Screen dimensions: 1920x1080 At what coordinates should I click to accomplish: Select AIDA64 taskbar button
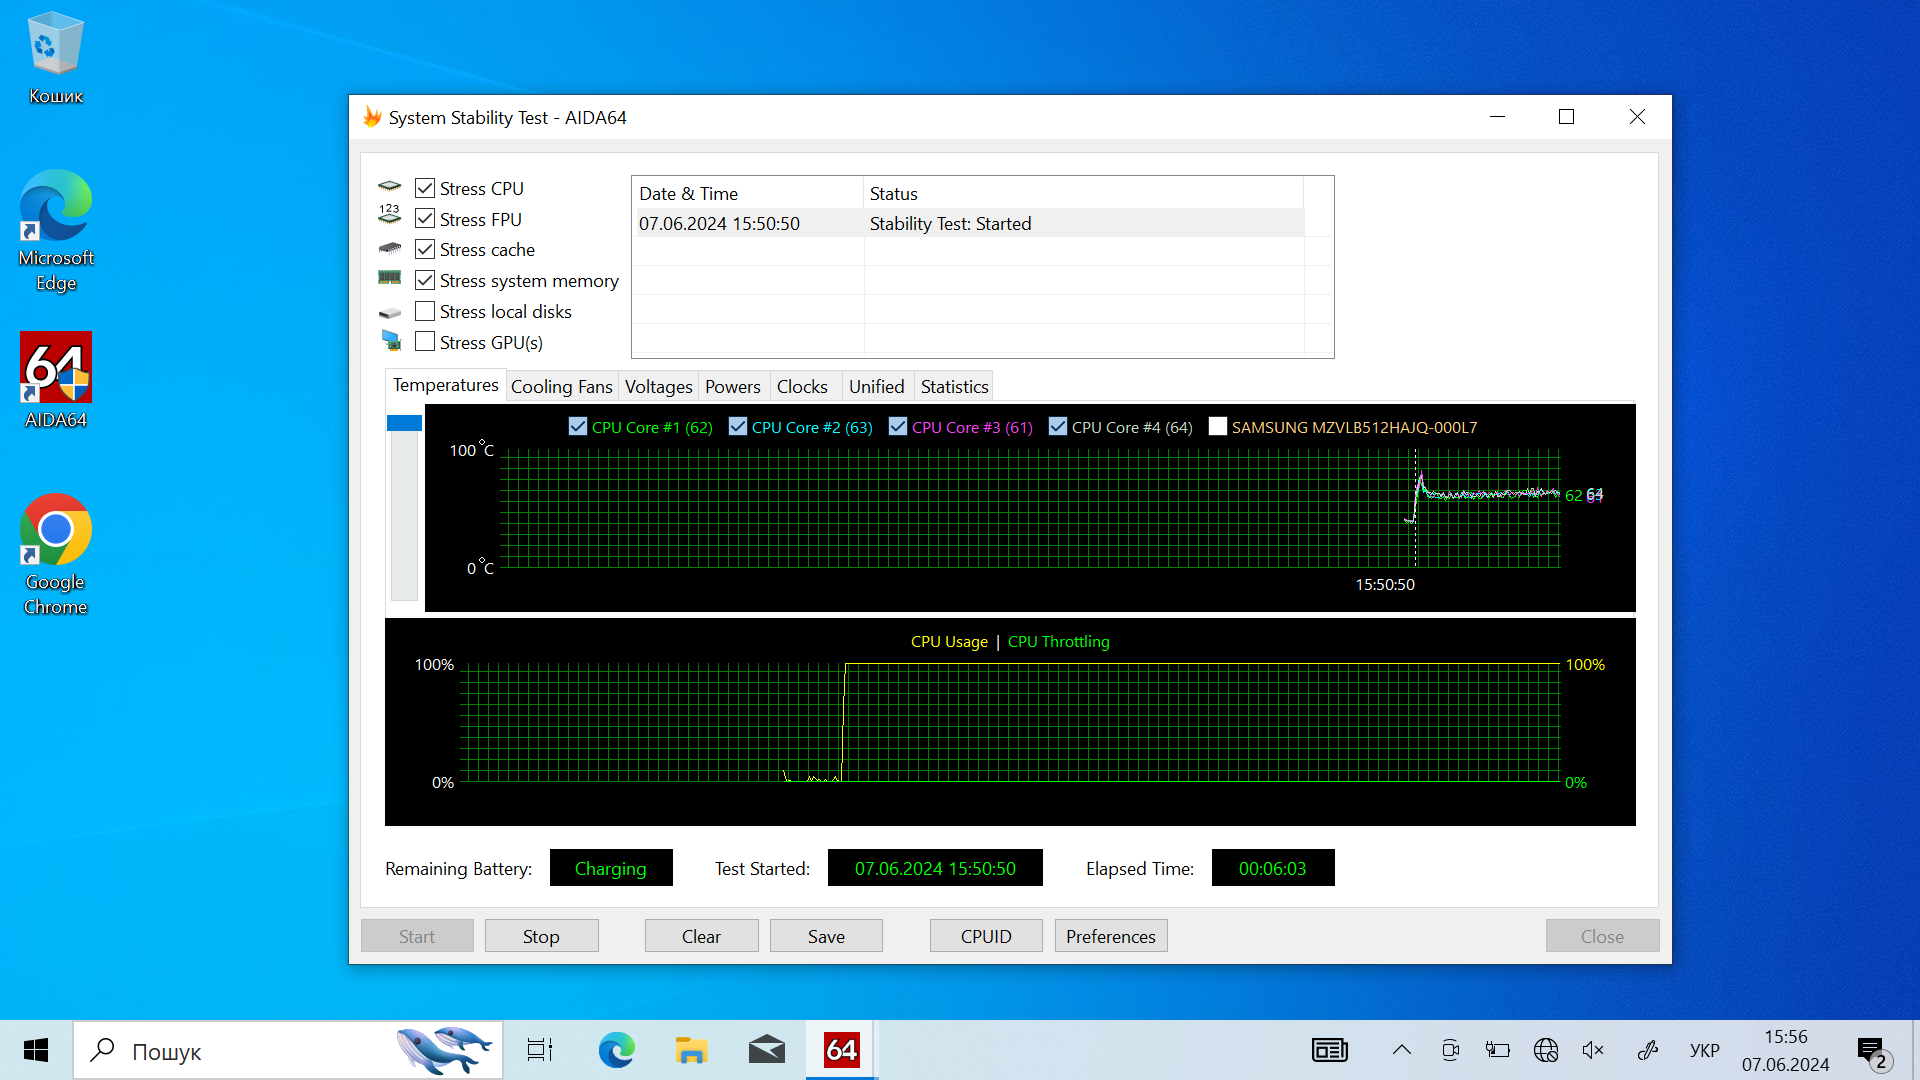click(841, 1050)
